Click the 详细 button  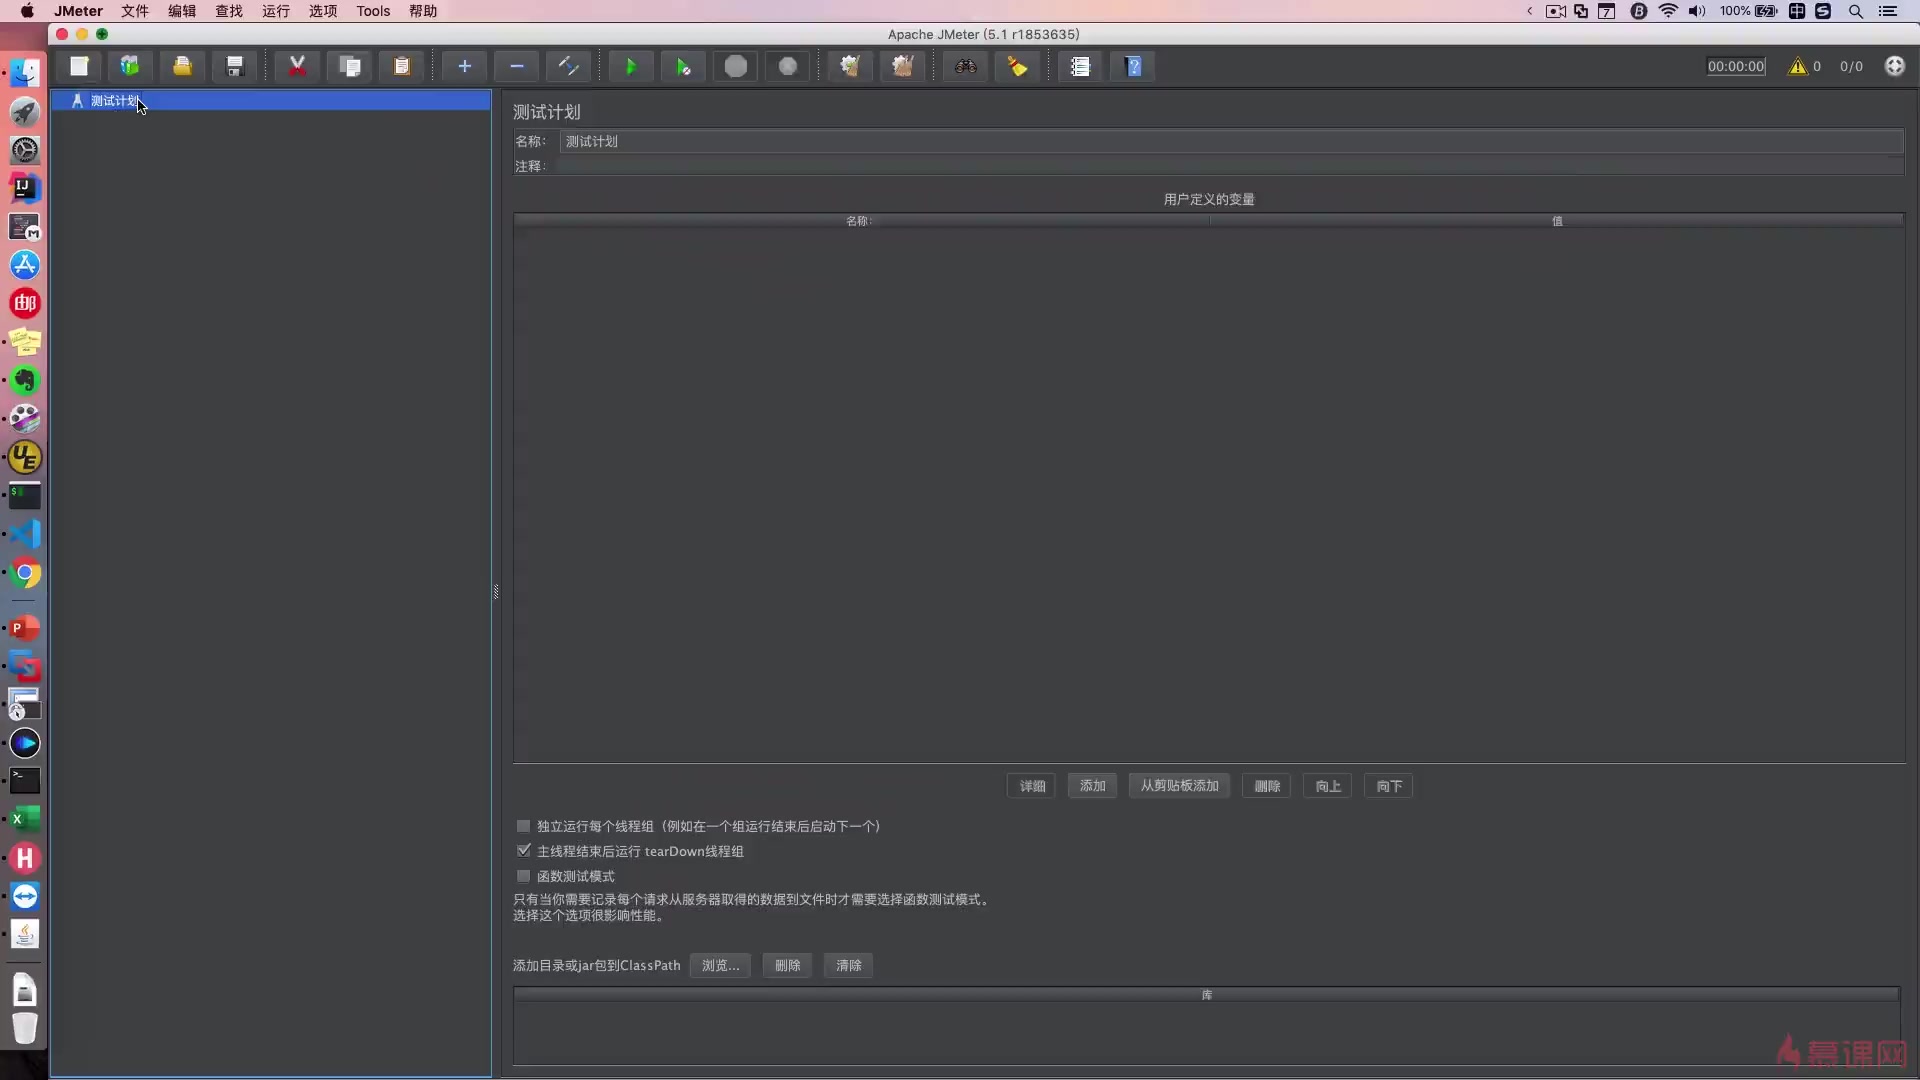(x=1032, y=786)
